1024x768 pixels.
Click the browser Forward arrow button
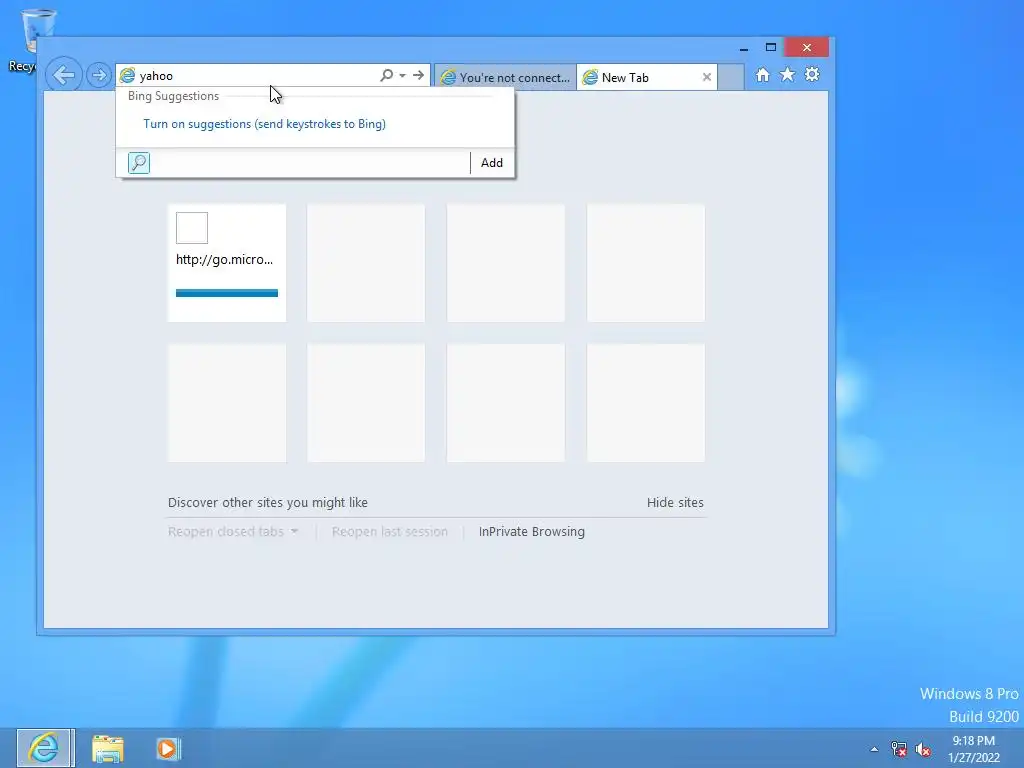pyautogui.click(x=99, y=75)
